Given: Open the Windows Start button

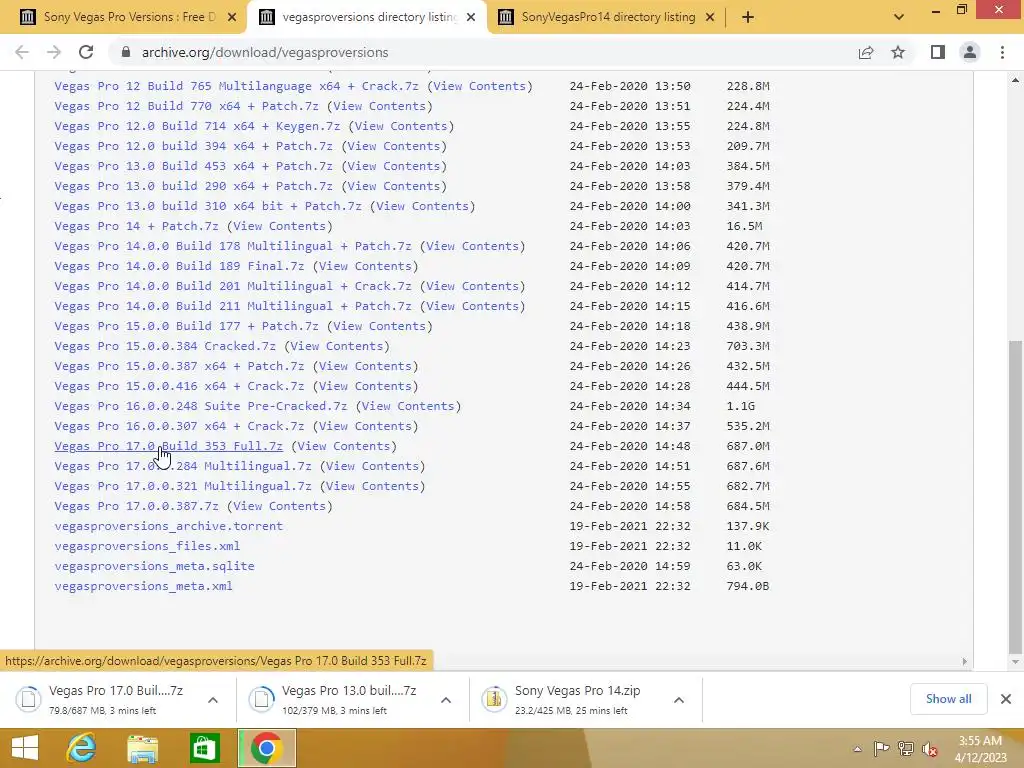Looking at the screenshot, I should (x=25, y=748).
